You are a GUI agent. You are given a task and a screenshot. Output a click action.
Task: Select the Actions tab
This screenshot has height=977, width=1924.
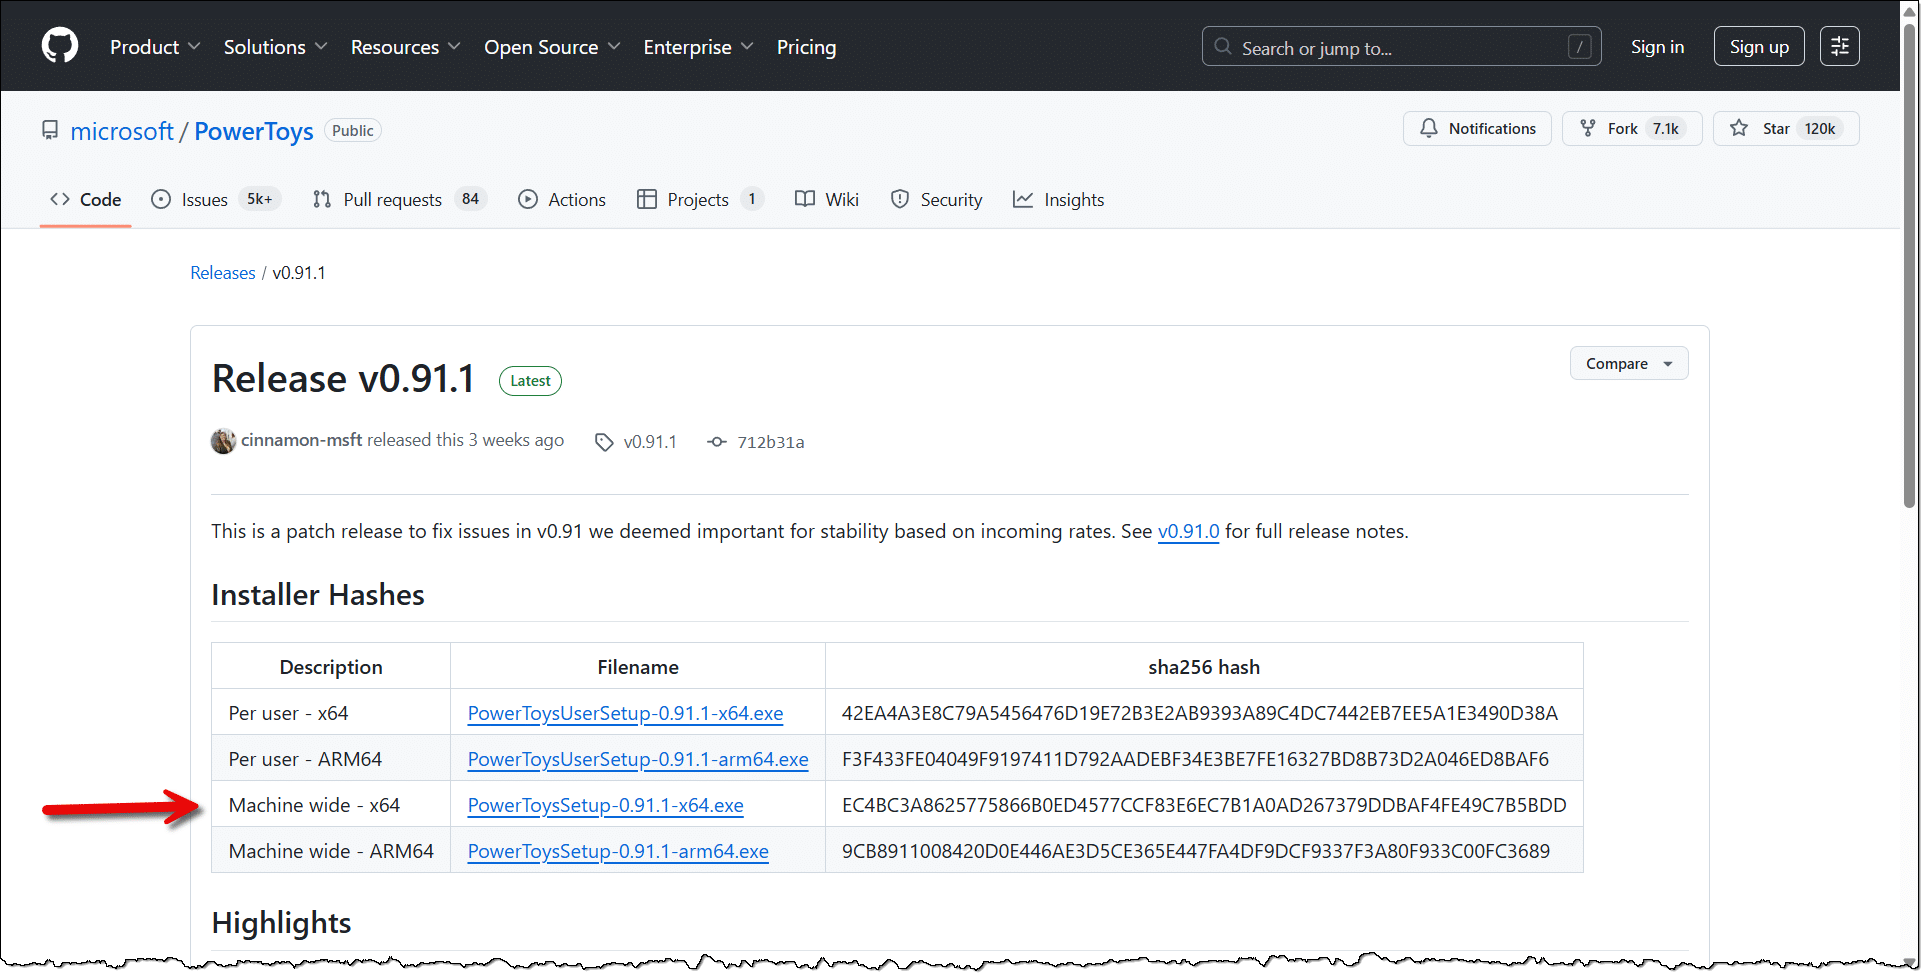[562, 200]
